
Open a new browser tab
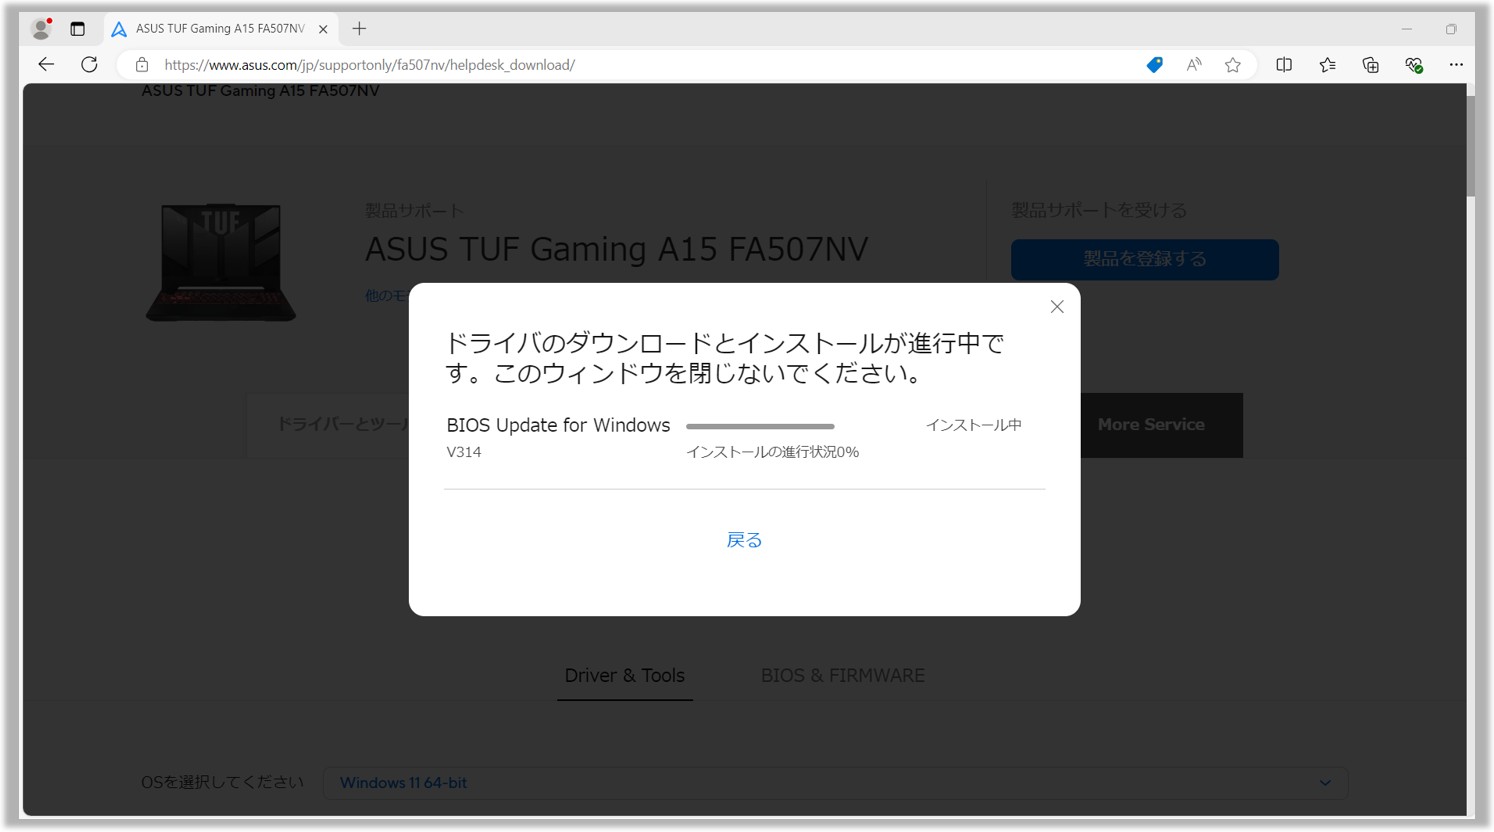[x=359, y=29]
